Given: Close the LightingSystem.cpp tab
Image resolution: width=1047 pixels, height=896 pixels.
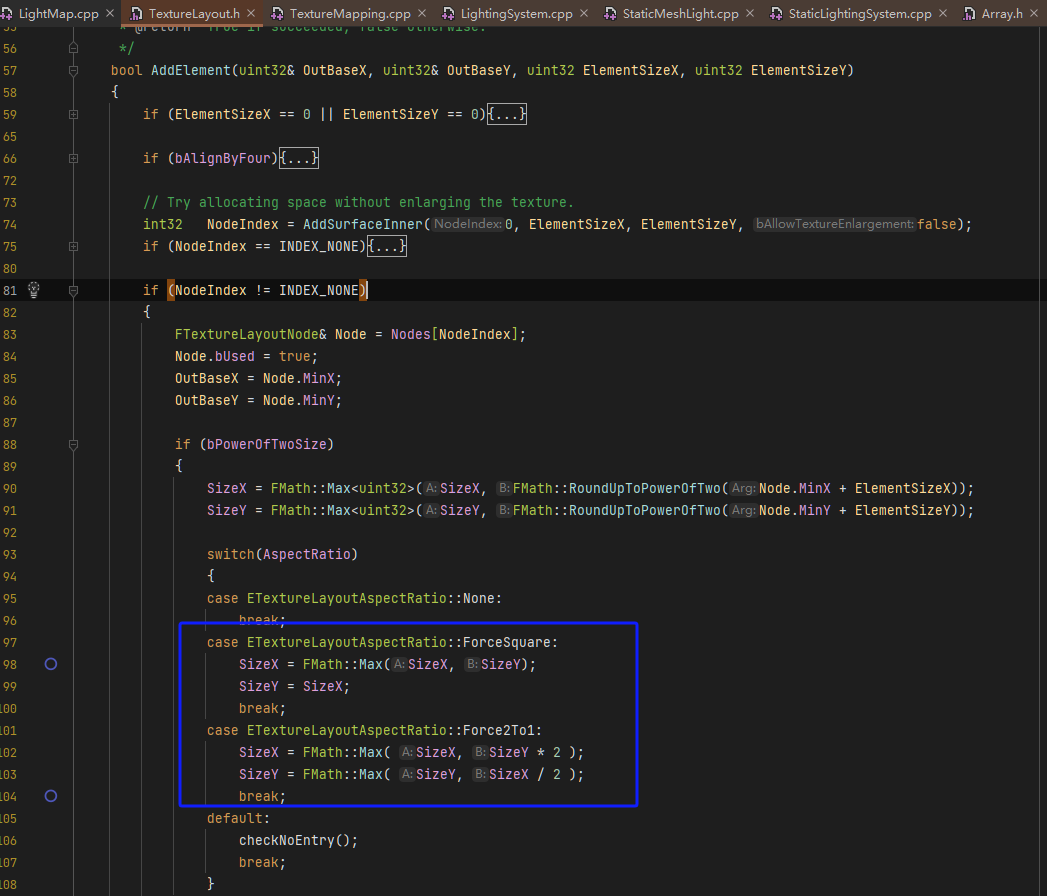Looking at the screenshot, I should click(584, 13).
